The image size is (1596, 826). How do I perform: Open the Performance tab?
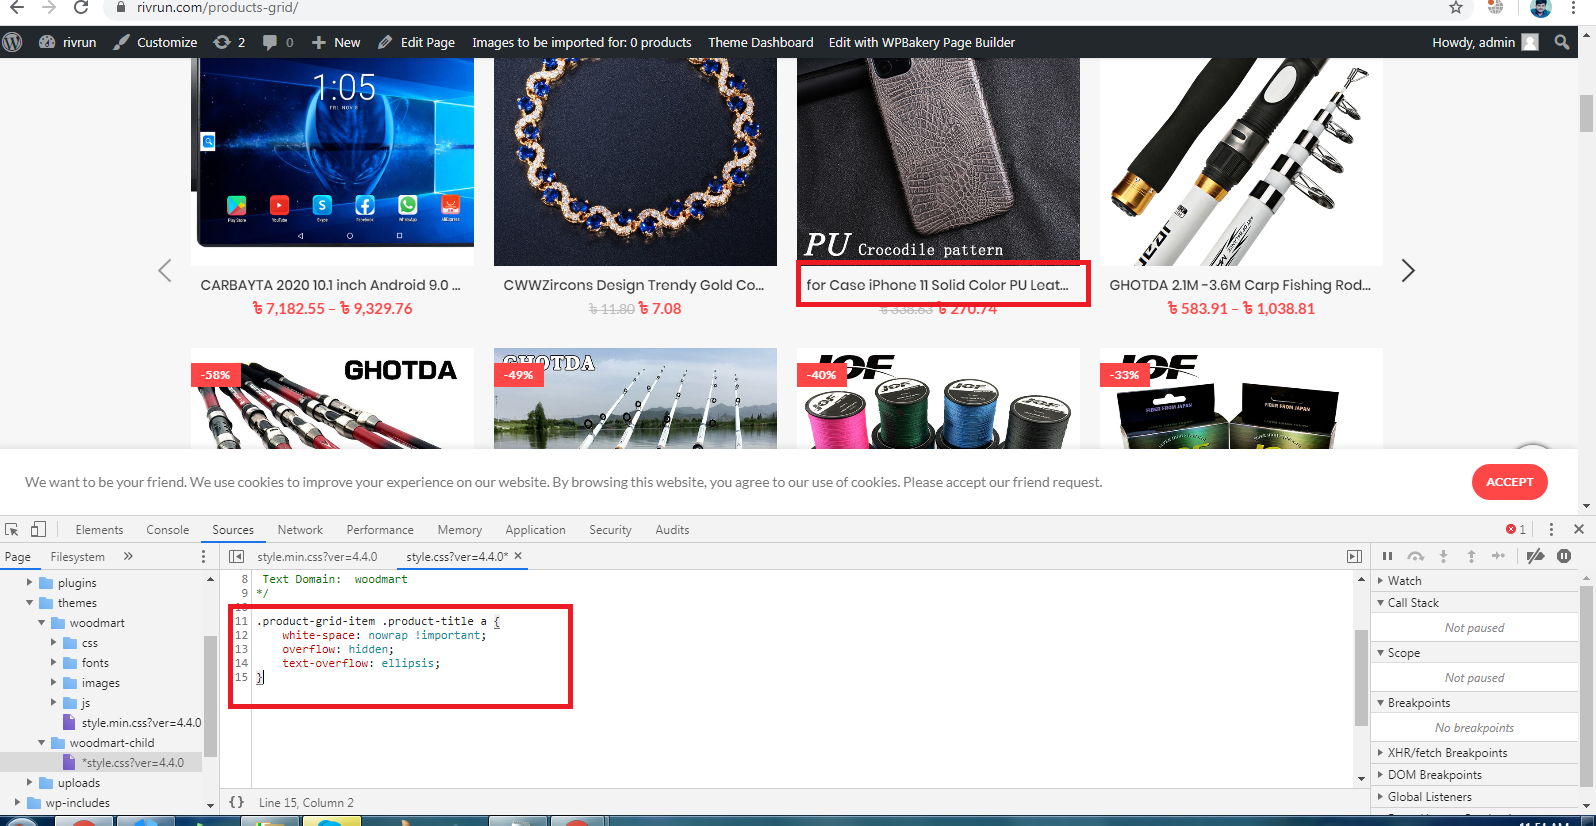click(x=380, y=530)
